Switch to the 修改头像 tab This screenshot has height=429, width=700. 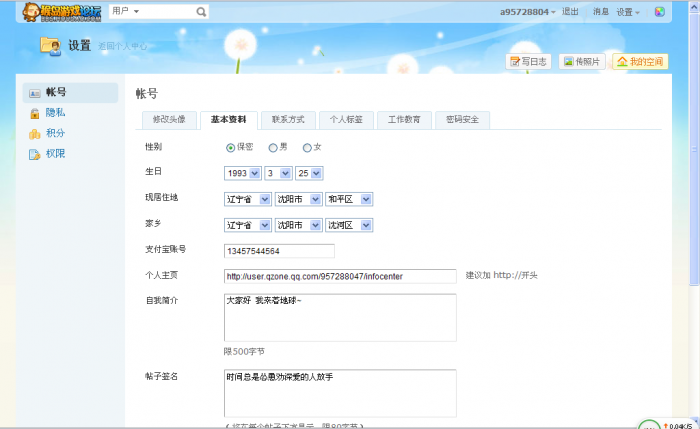coord(169,120)
